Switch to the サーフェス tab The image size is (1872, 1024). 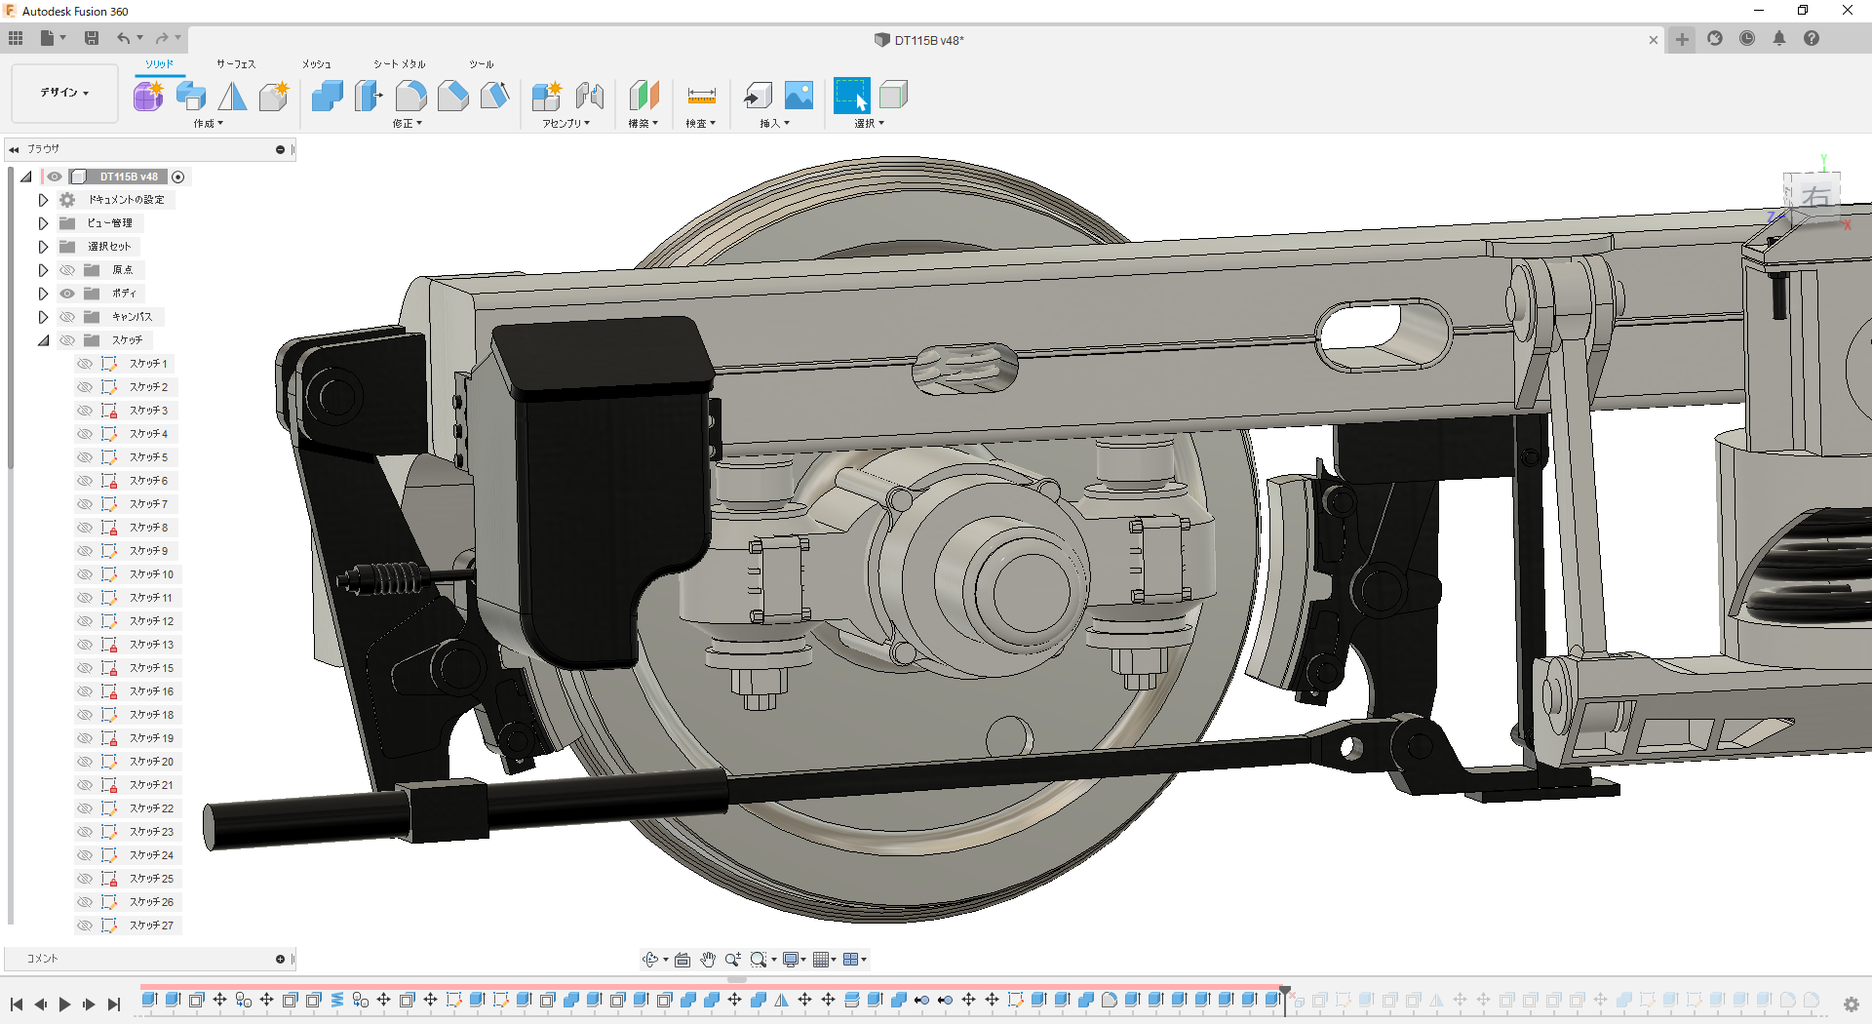click(236, 64)
